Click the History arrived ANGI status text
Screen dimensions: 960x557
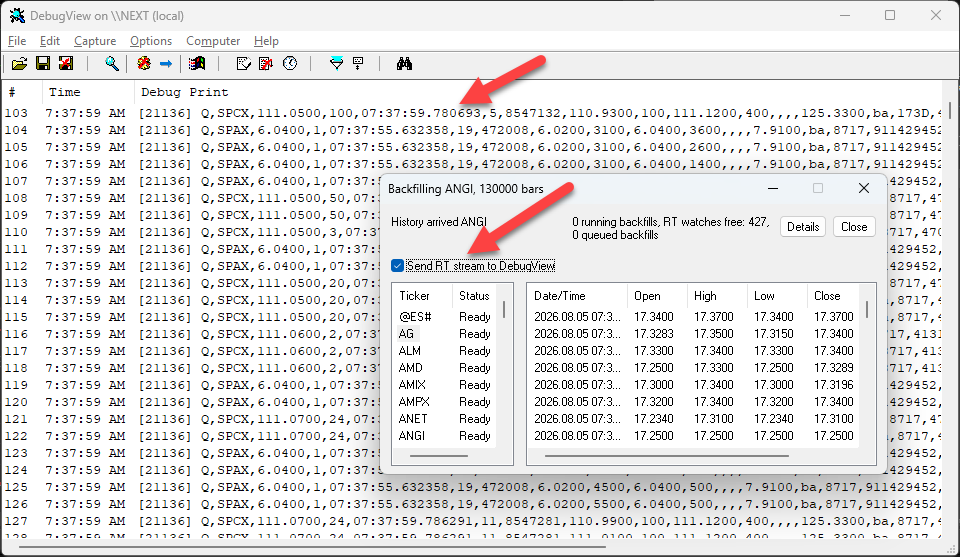tap(439, 222)
